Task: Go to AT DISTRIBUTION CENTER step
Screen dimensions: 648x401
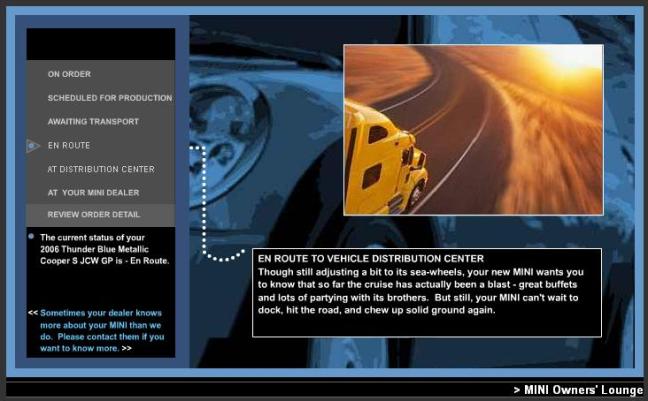Action: point(101,169)
